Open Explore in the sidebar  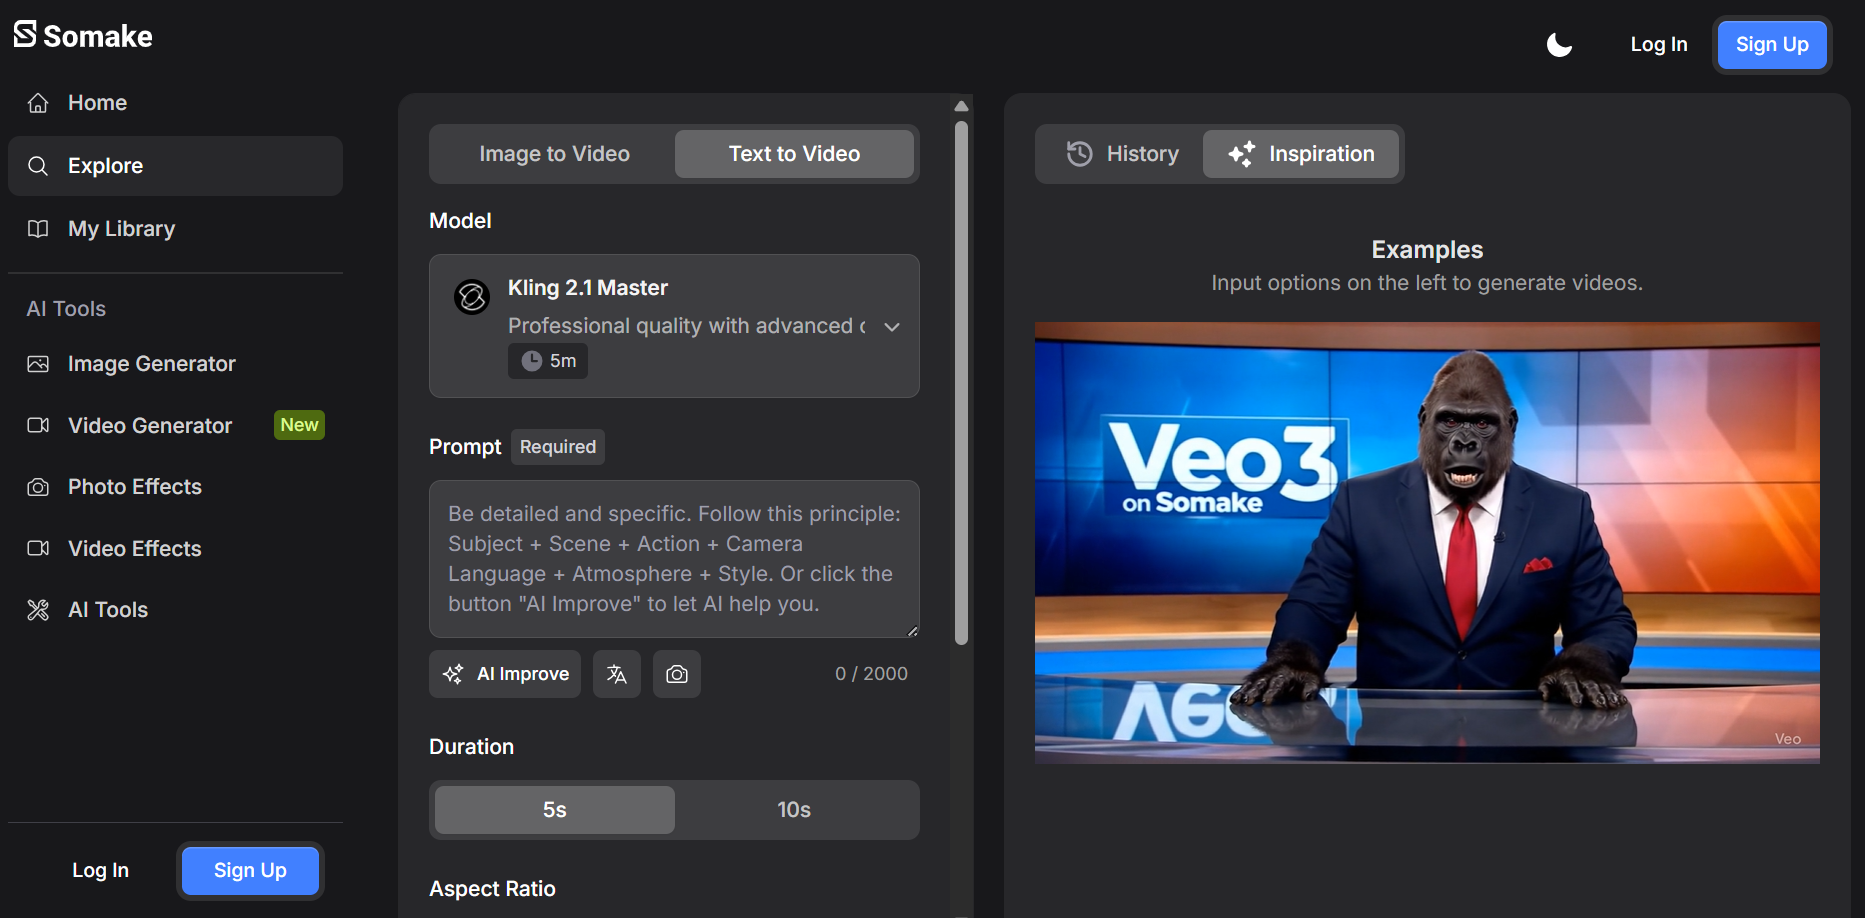coord(175,166)
